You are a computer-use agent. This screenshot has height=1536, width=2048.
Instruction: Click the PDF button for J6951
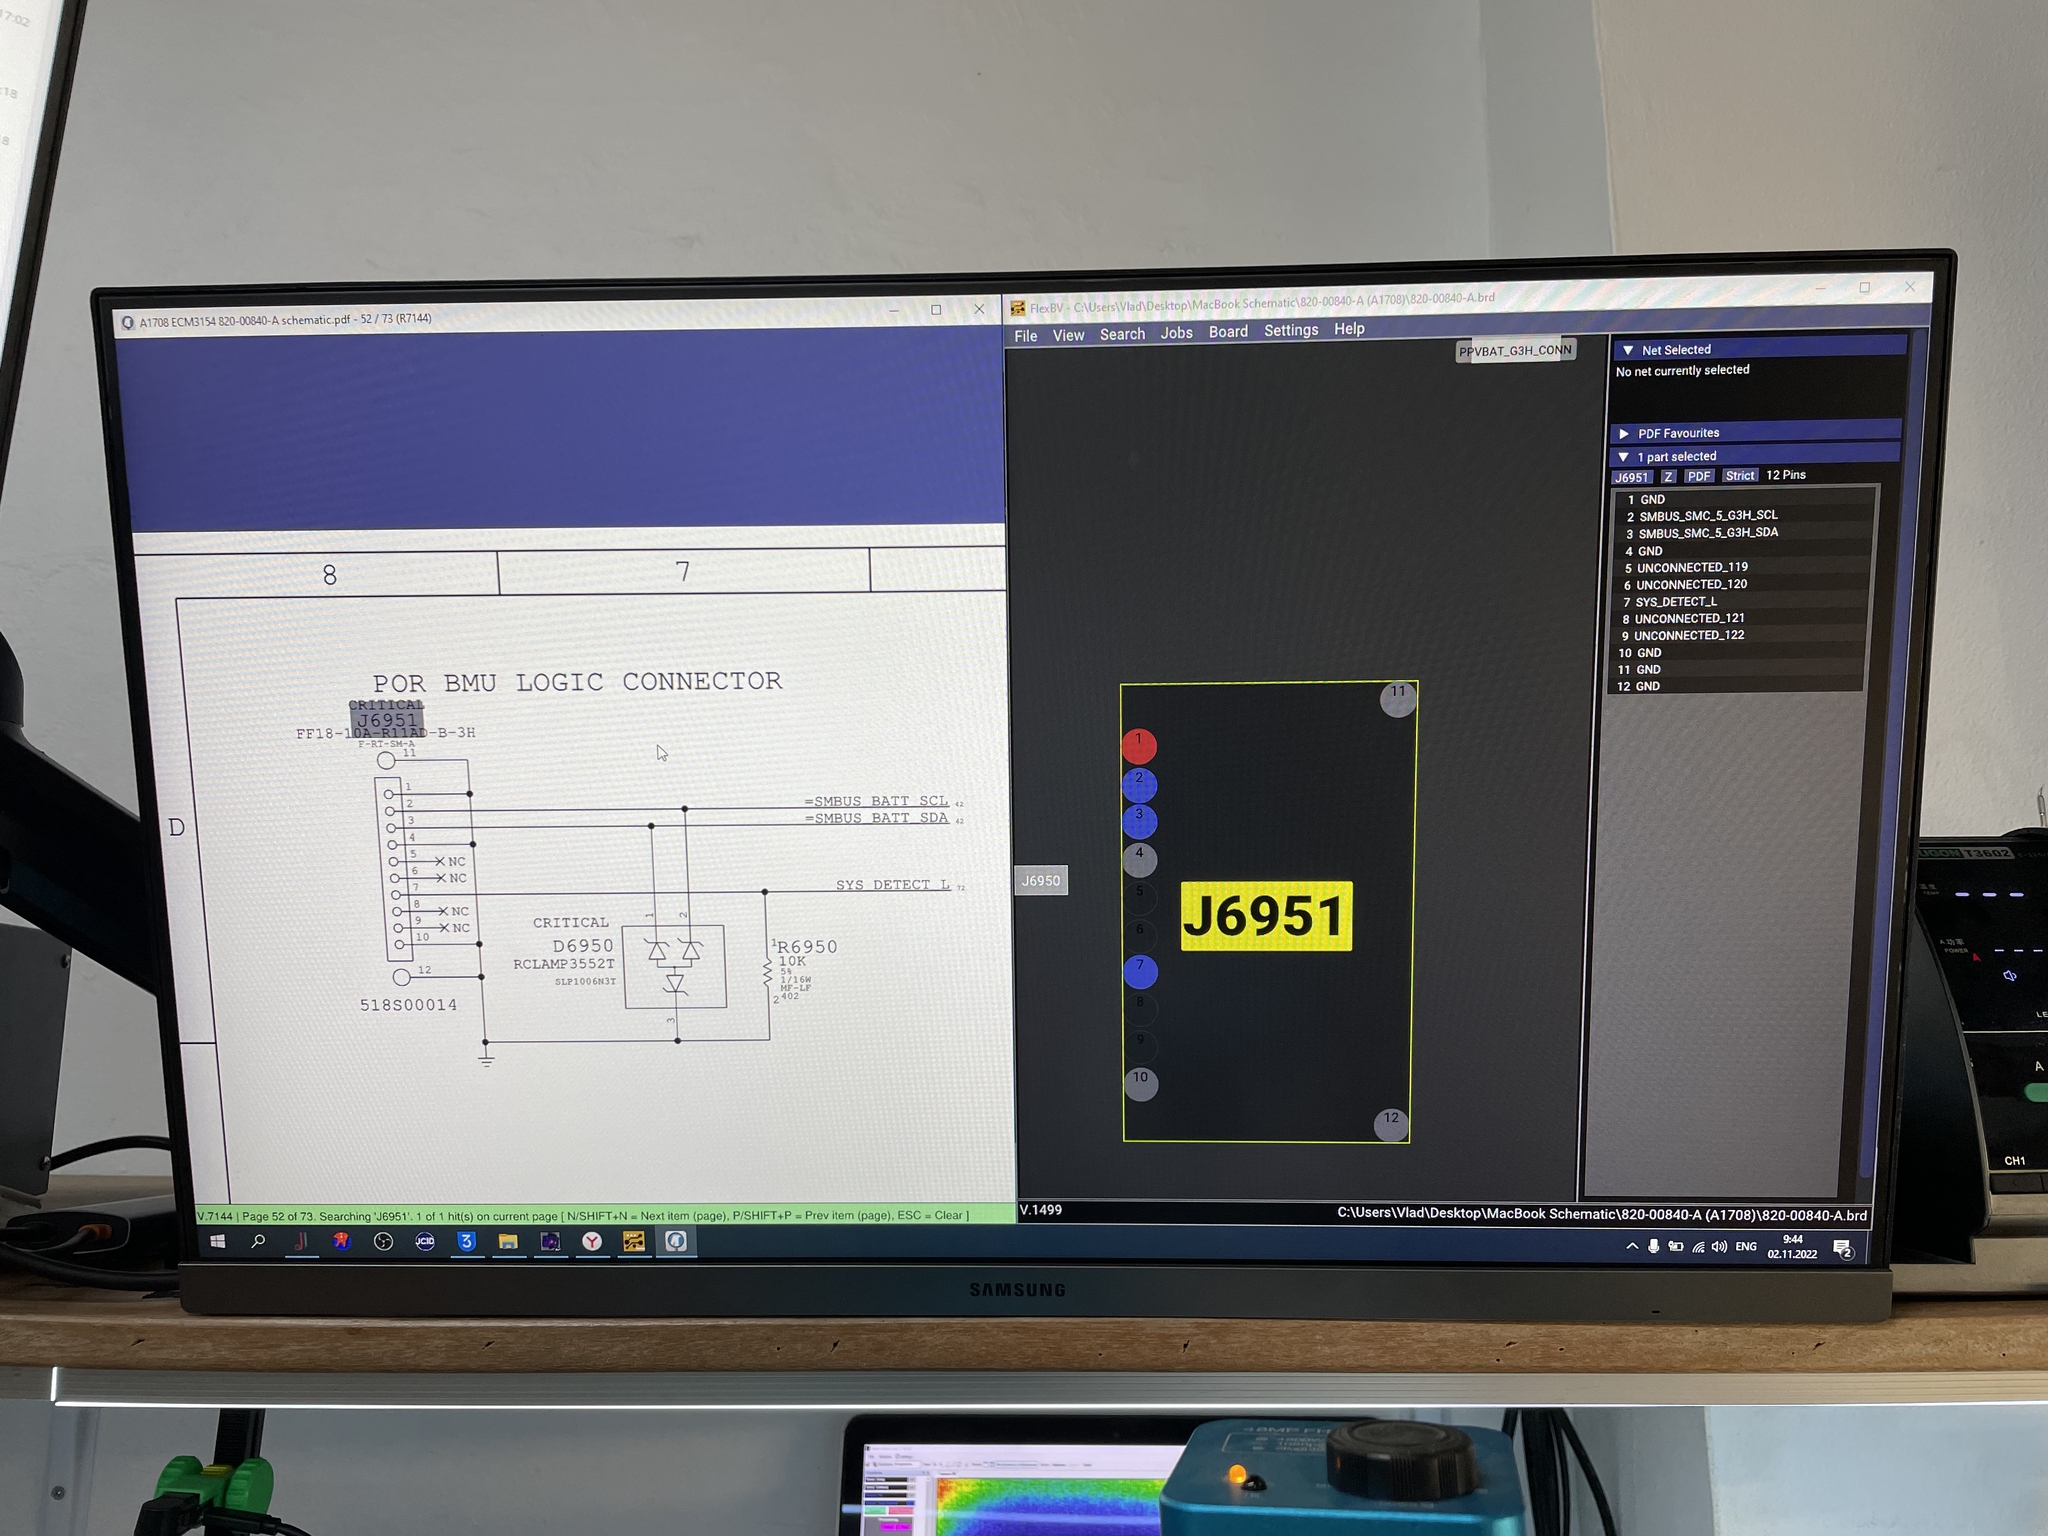point(1698,477)
